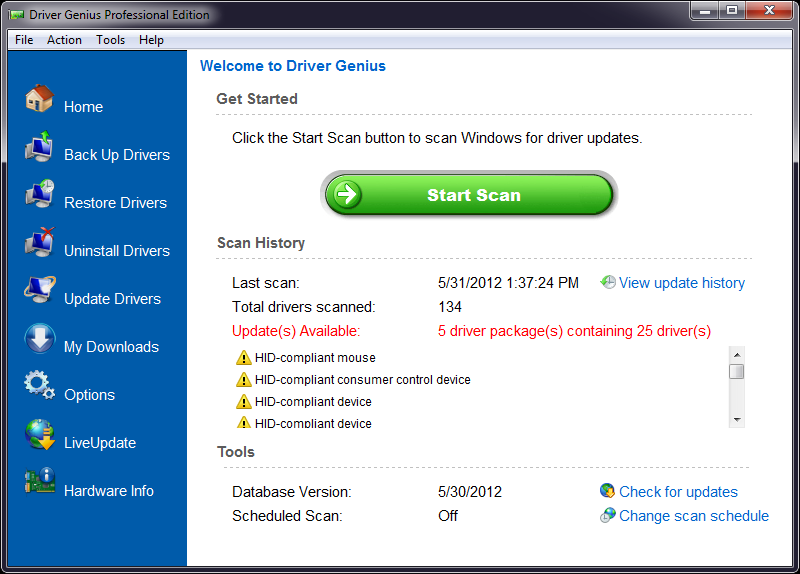
Task: Click warning icon next to consumer control device
Action: pyautogui.click(x=243, y=380)
